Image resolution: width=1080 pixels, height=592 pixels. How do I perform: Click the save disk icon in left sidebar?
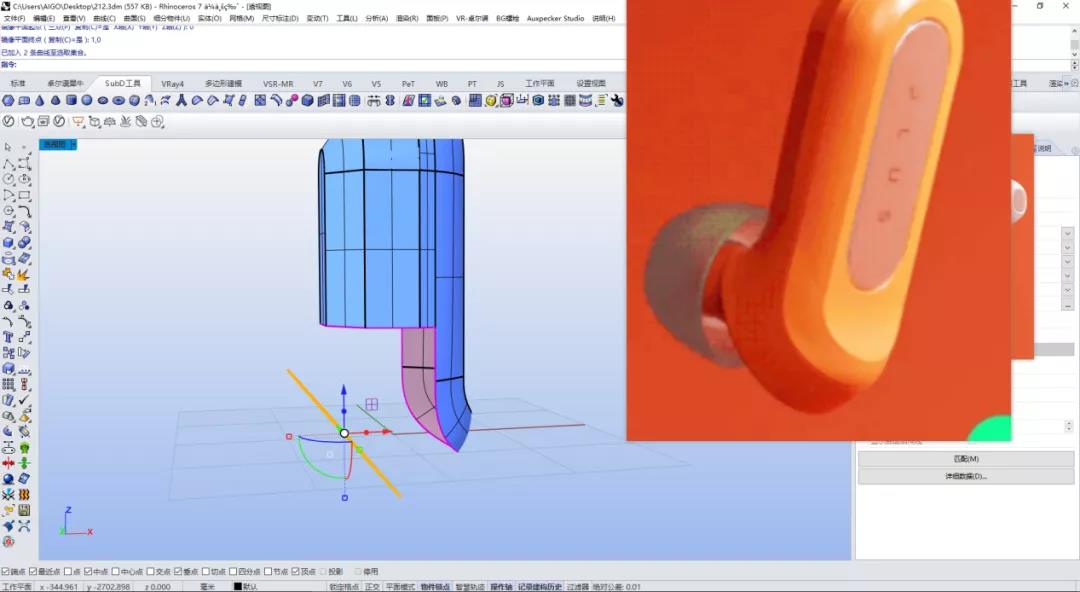point(24,511)
